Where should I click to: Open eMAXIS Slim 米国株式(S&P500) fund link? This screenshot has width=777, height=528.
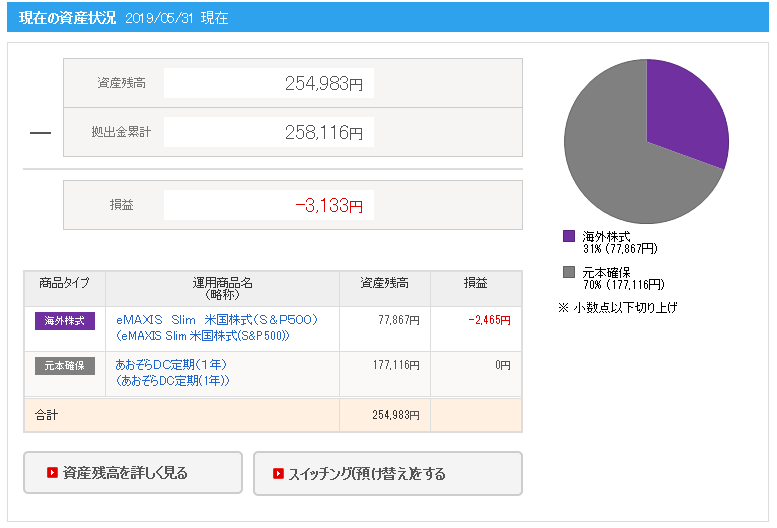[x=217, y=327]
